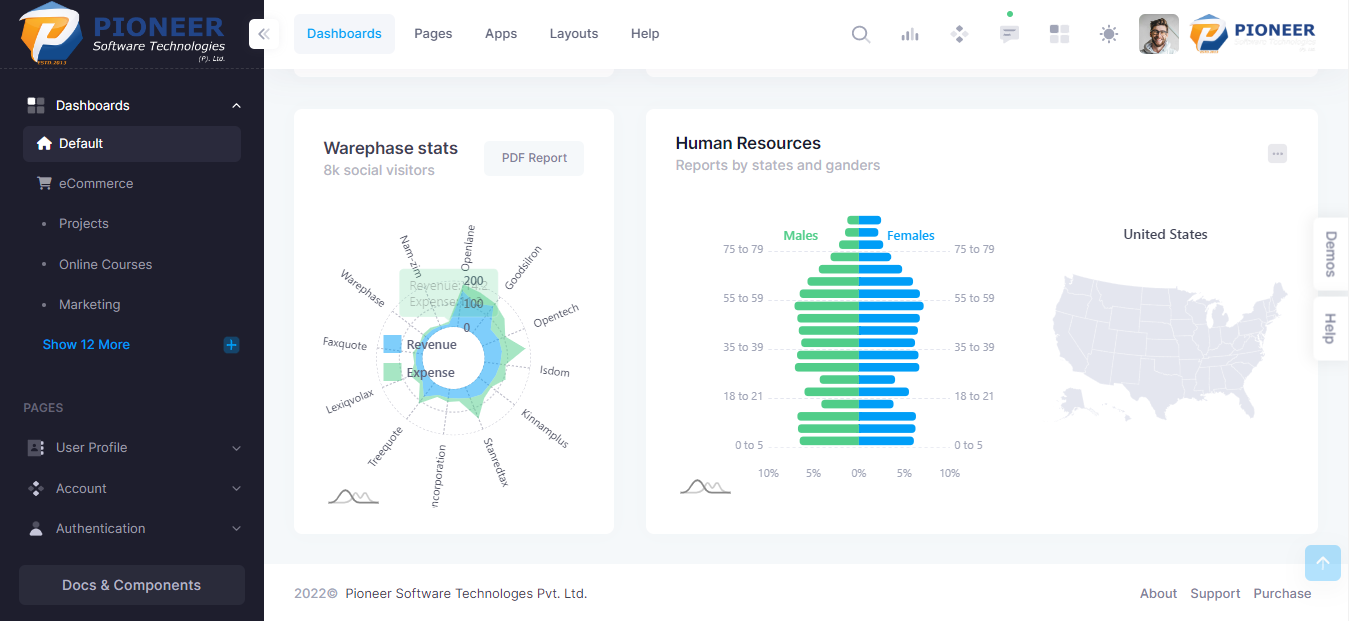
Task: Expand the Authentication menu
Action: click(x=132, y=529)
